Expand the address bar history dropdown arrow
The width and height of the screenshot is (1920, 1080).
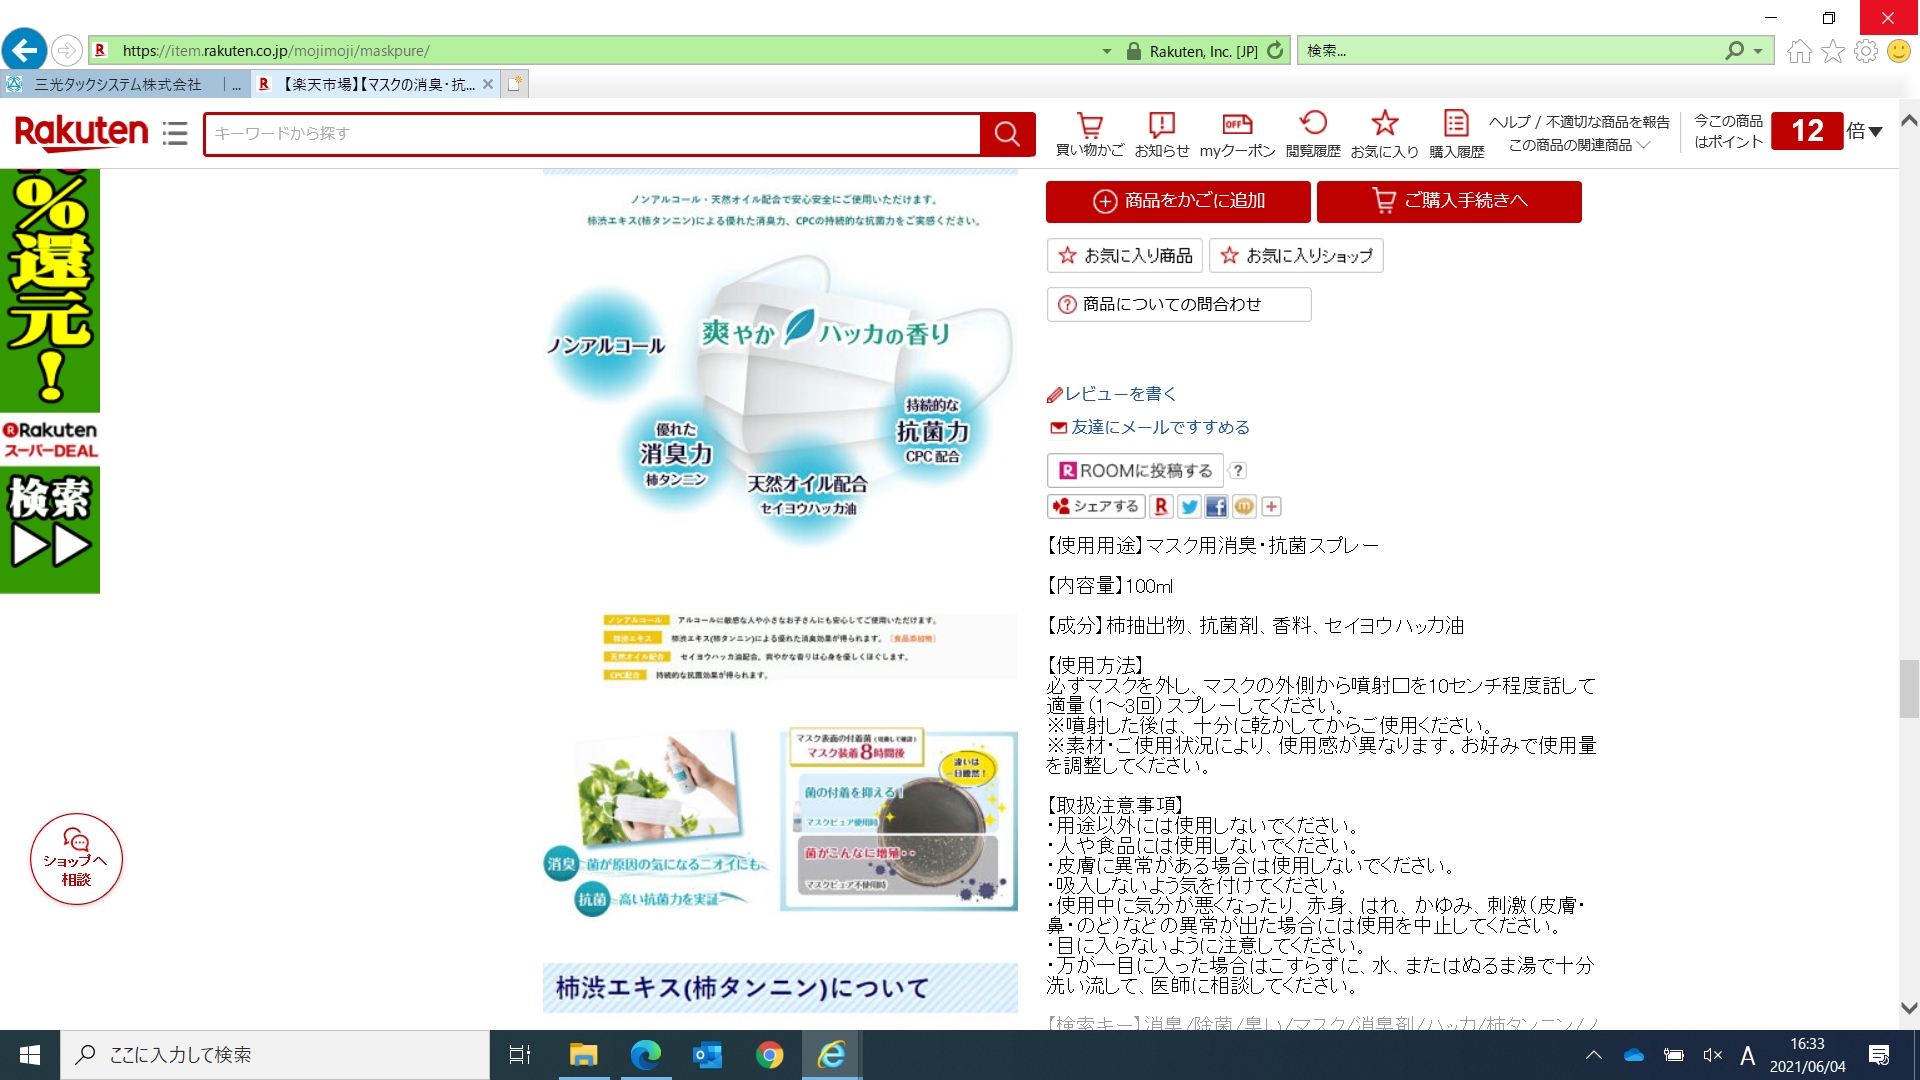(1107, 51)
